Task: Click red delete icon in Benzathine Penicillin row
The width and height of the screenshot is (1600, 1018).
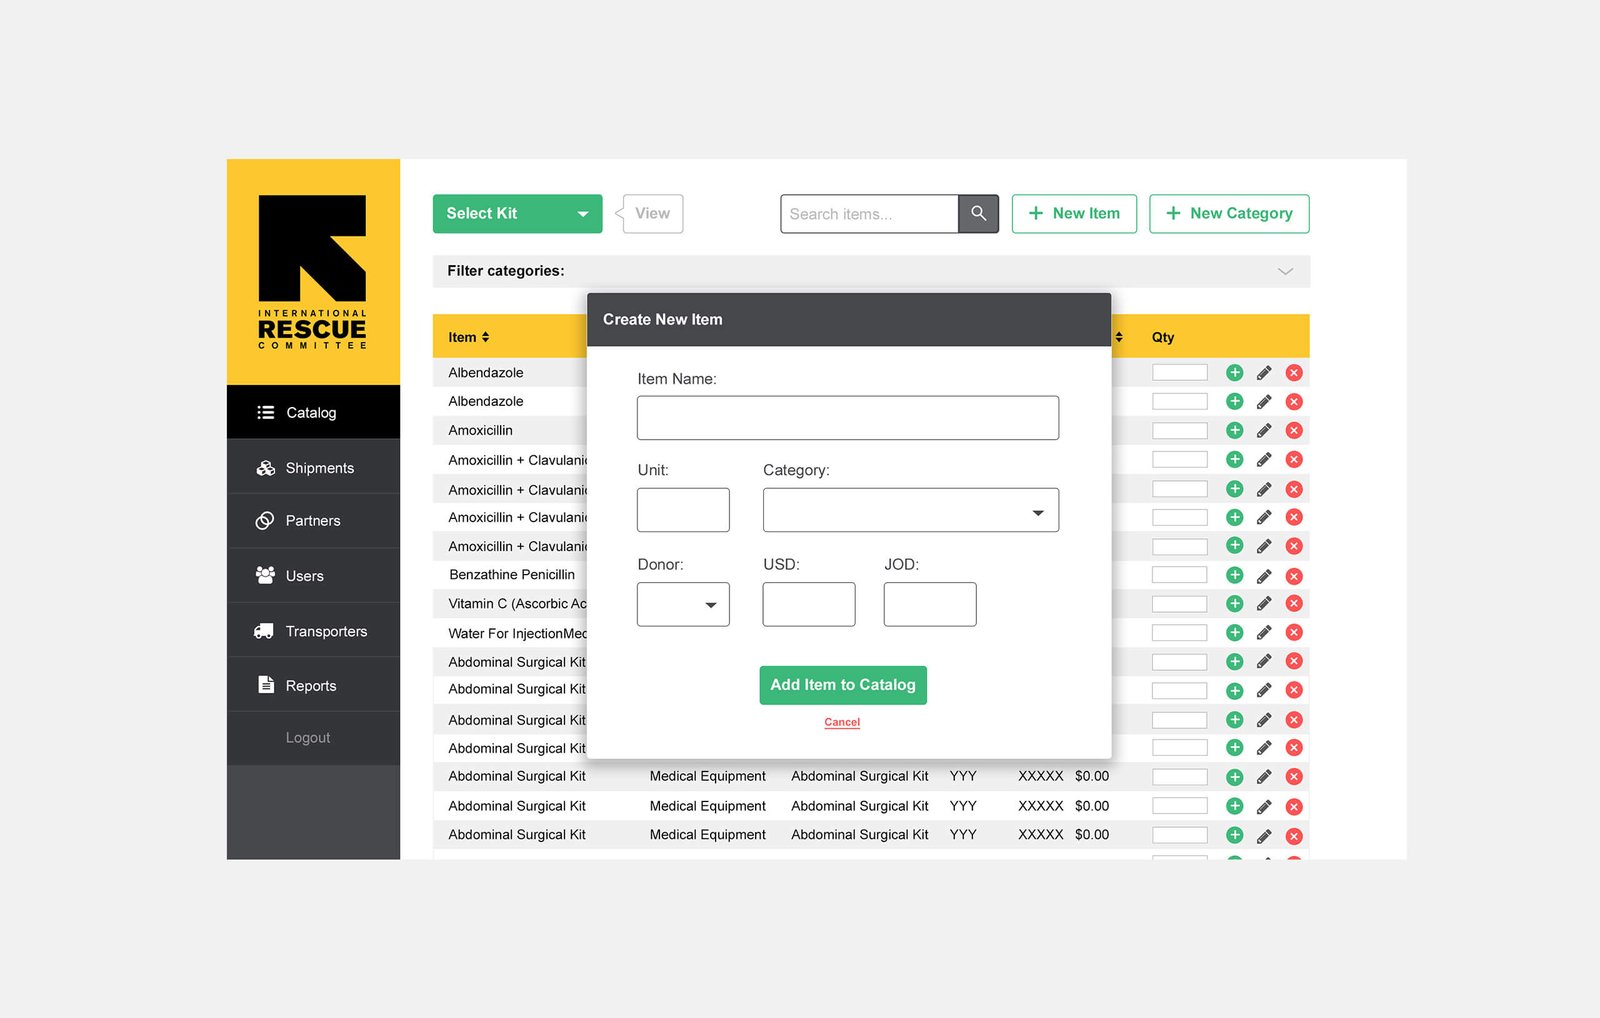Action: [1293, 576]
